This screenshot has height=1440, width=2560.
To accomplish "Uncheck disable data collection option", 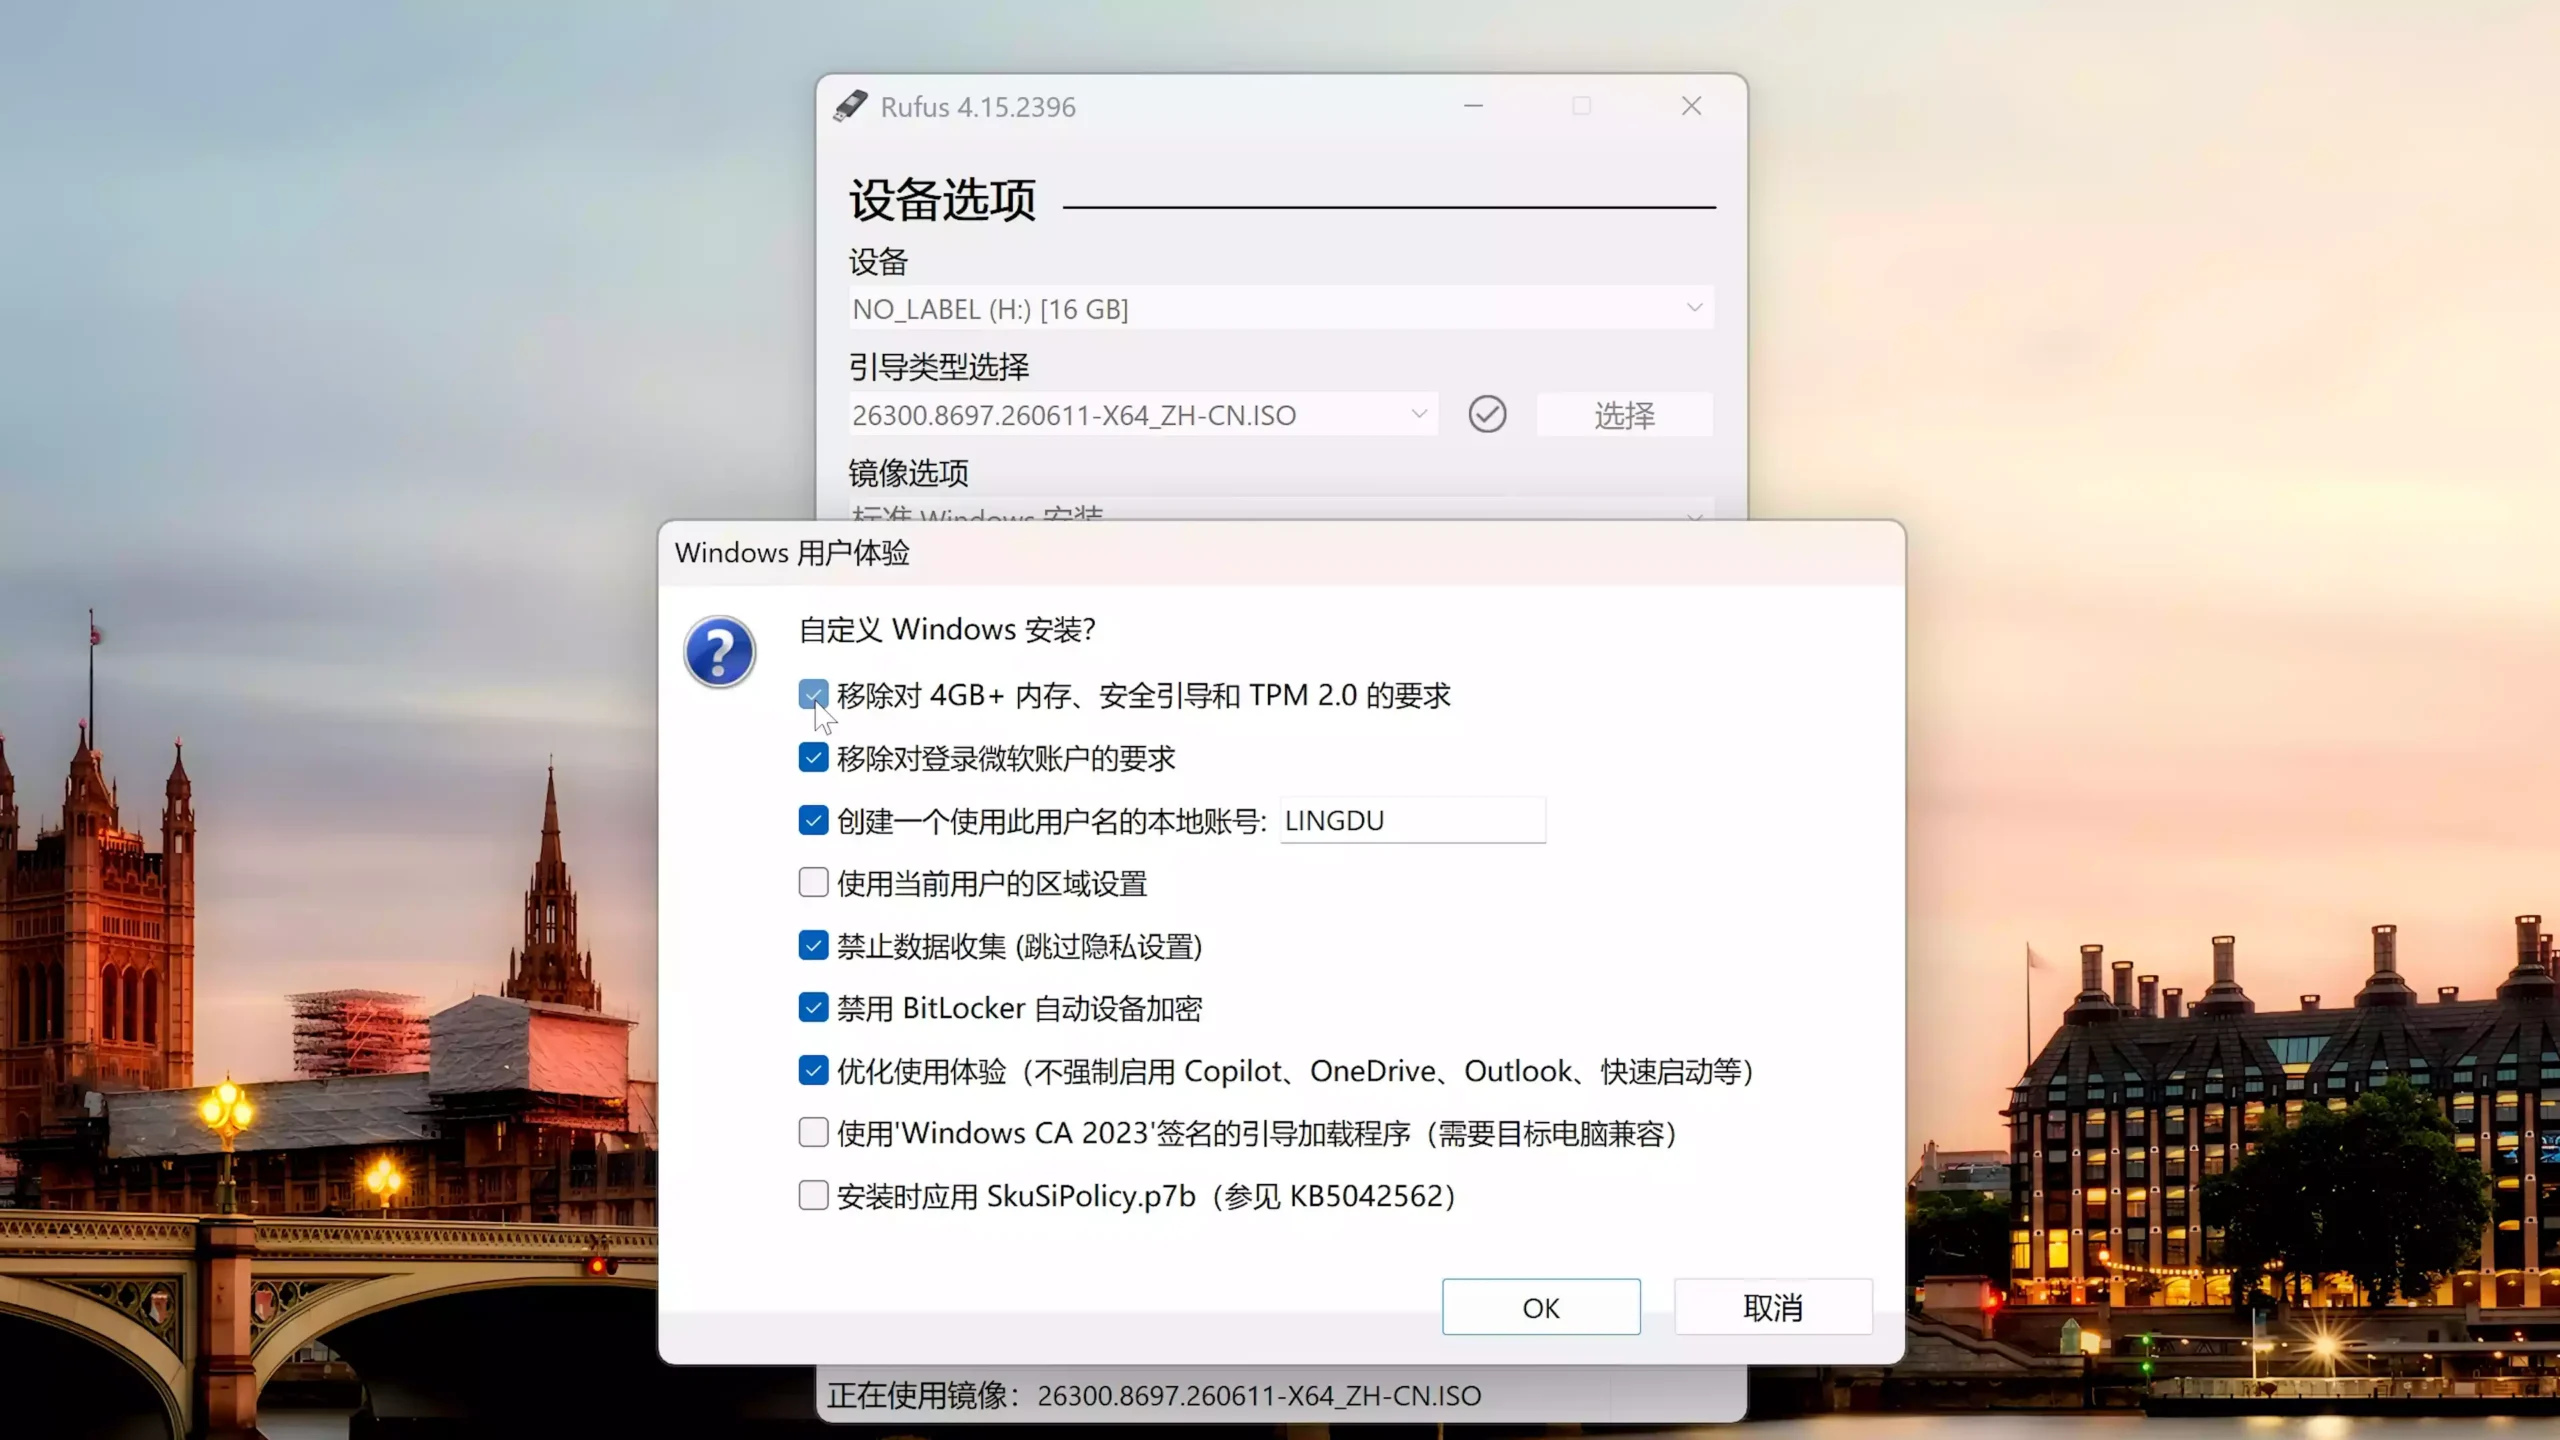I will [x=813, y=945].
